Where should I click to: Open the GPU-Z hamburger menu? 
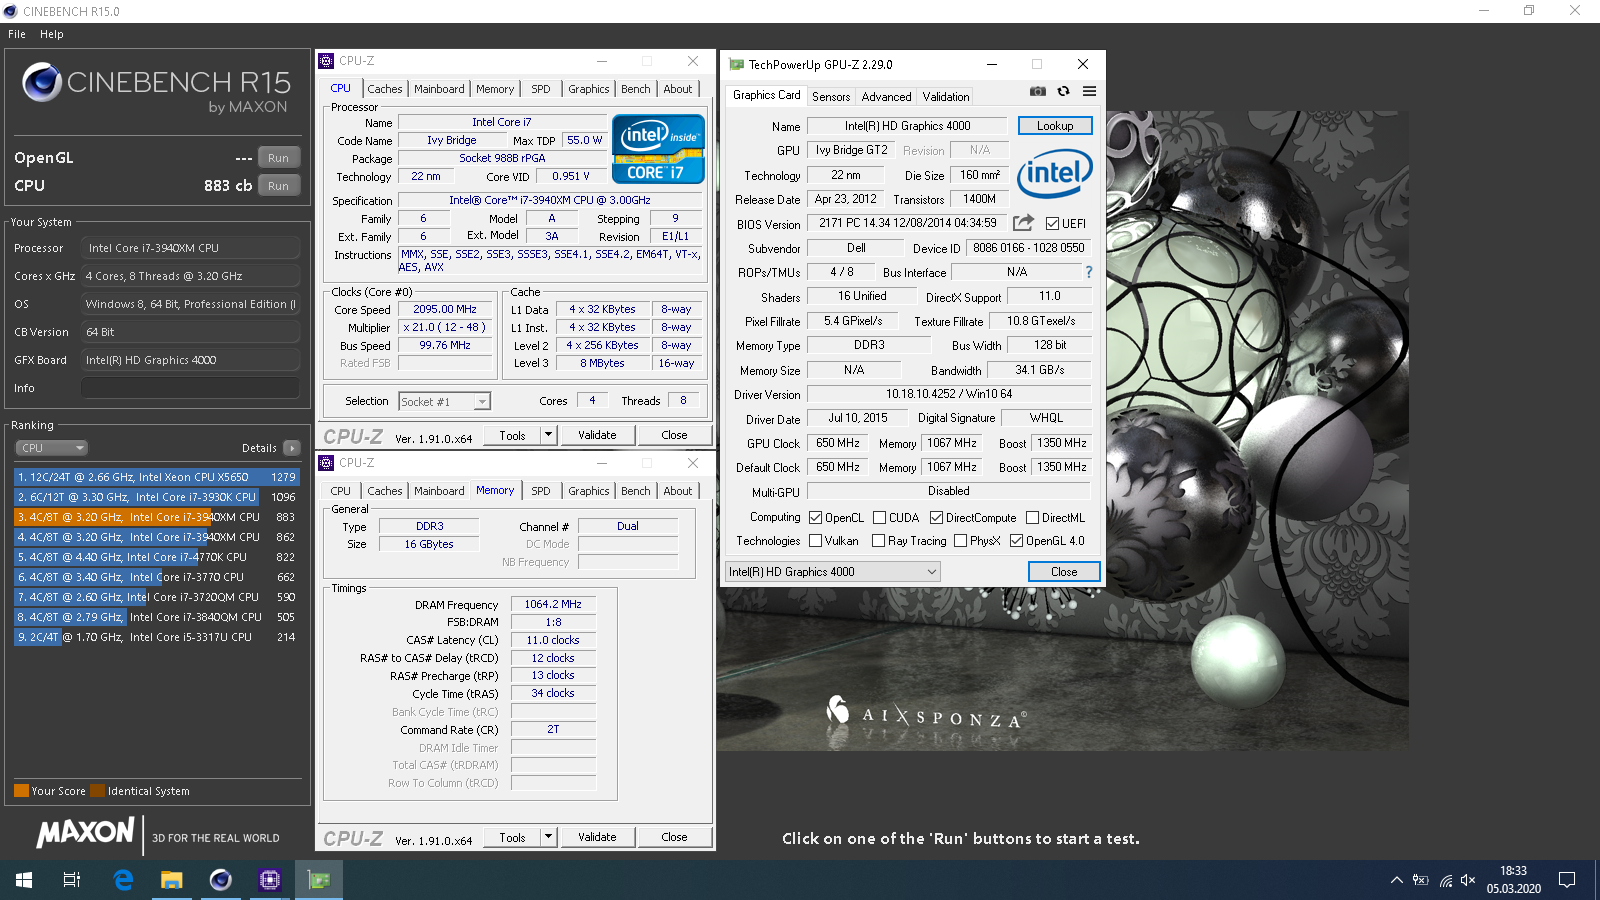point(1089,91)
